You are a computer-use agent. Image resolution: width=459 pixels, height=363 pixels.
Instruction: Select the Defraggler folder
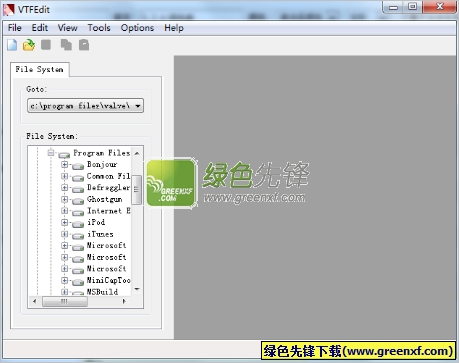point(108,188)
